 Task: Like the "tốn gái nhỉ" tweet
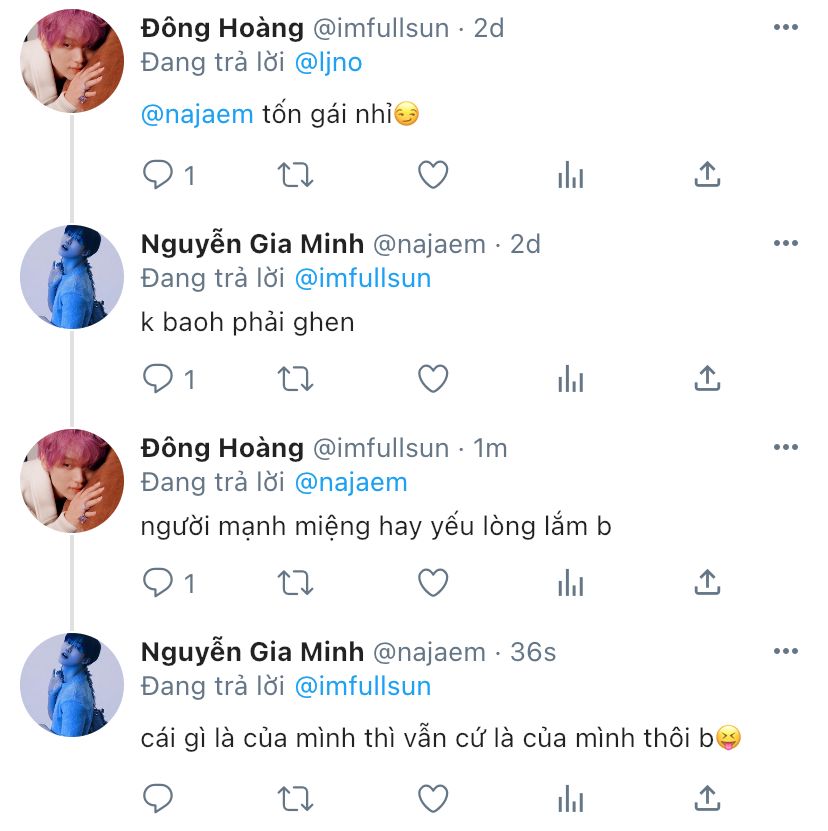tap(432, 176)
